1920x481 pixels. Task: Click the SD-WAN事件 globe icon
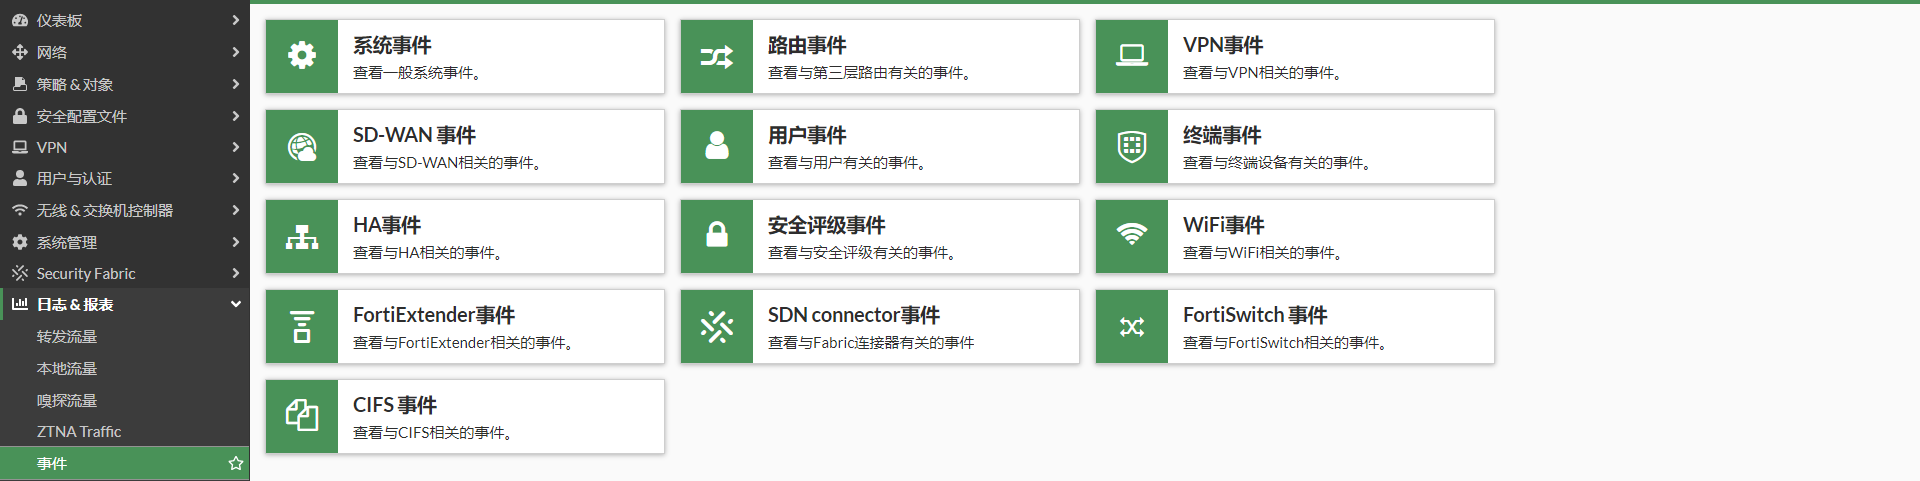[302, 147]
